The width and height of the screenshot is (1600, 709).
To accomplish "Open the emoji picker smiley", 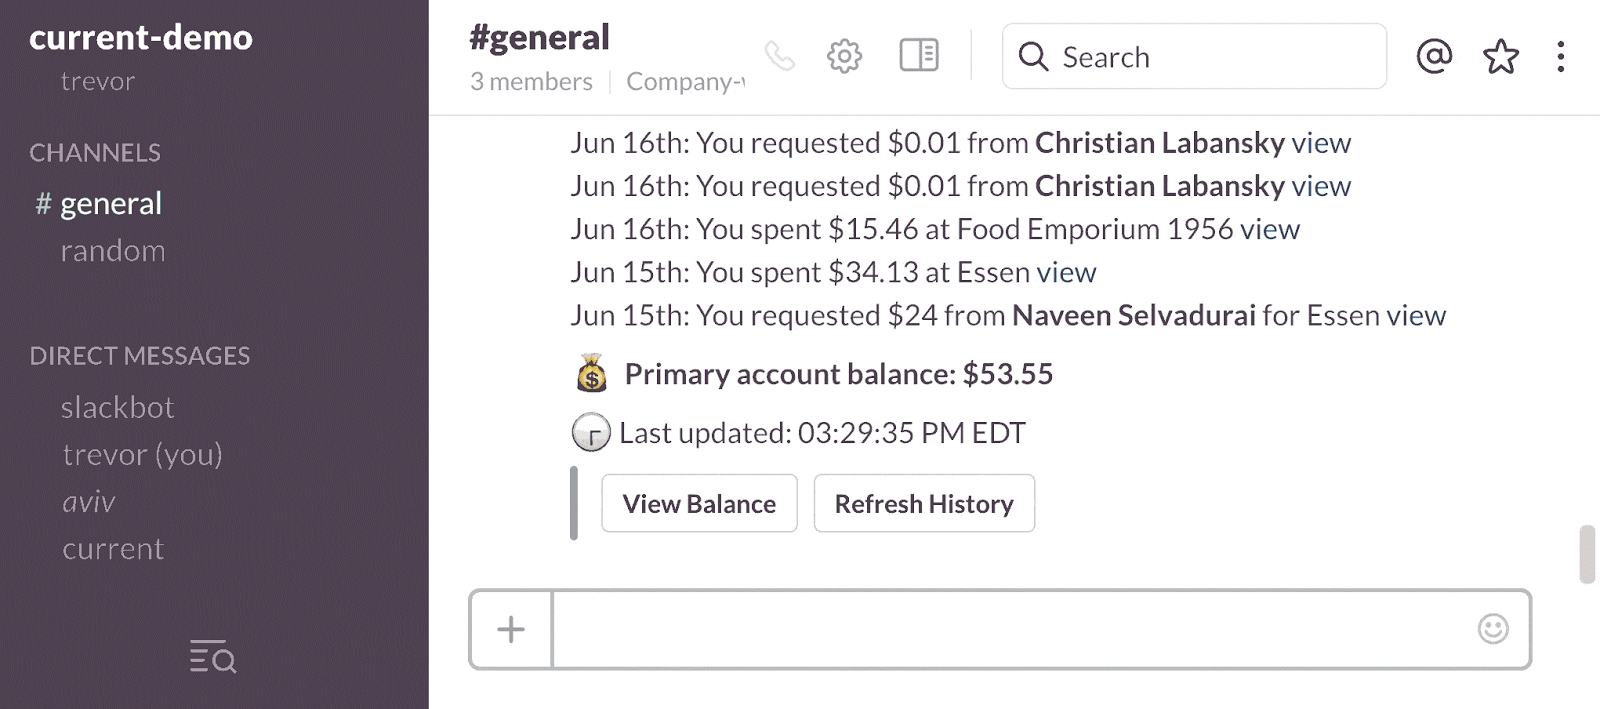I will [x=1492, y=629].
